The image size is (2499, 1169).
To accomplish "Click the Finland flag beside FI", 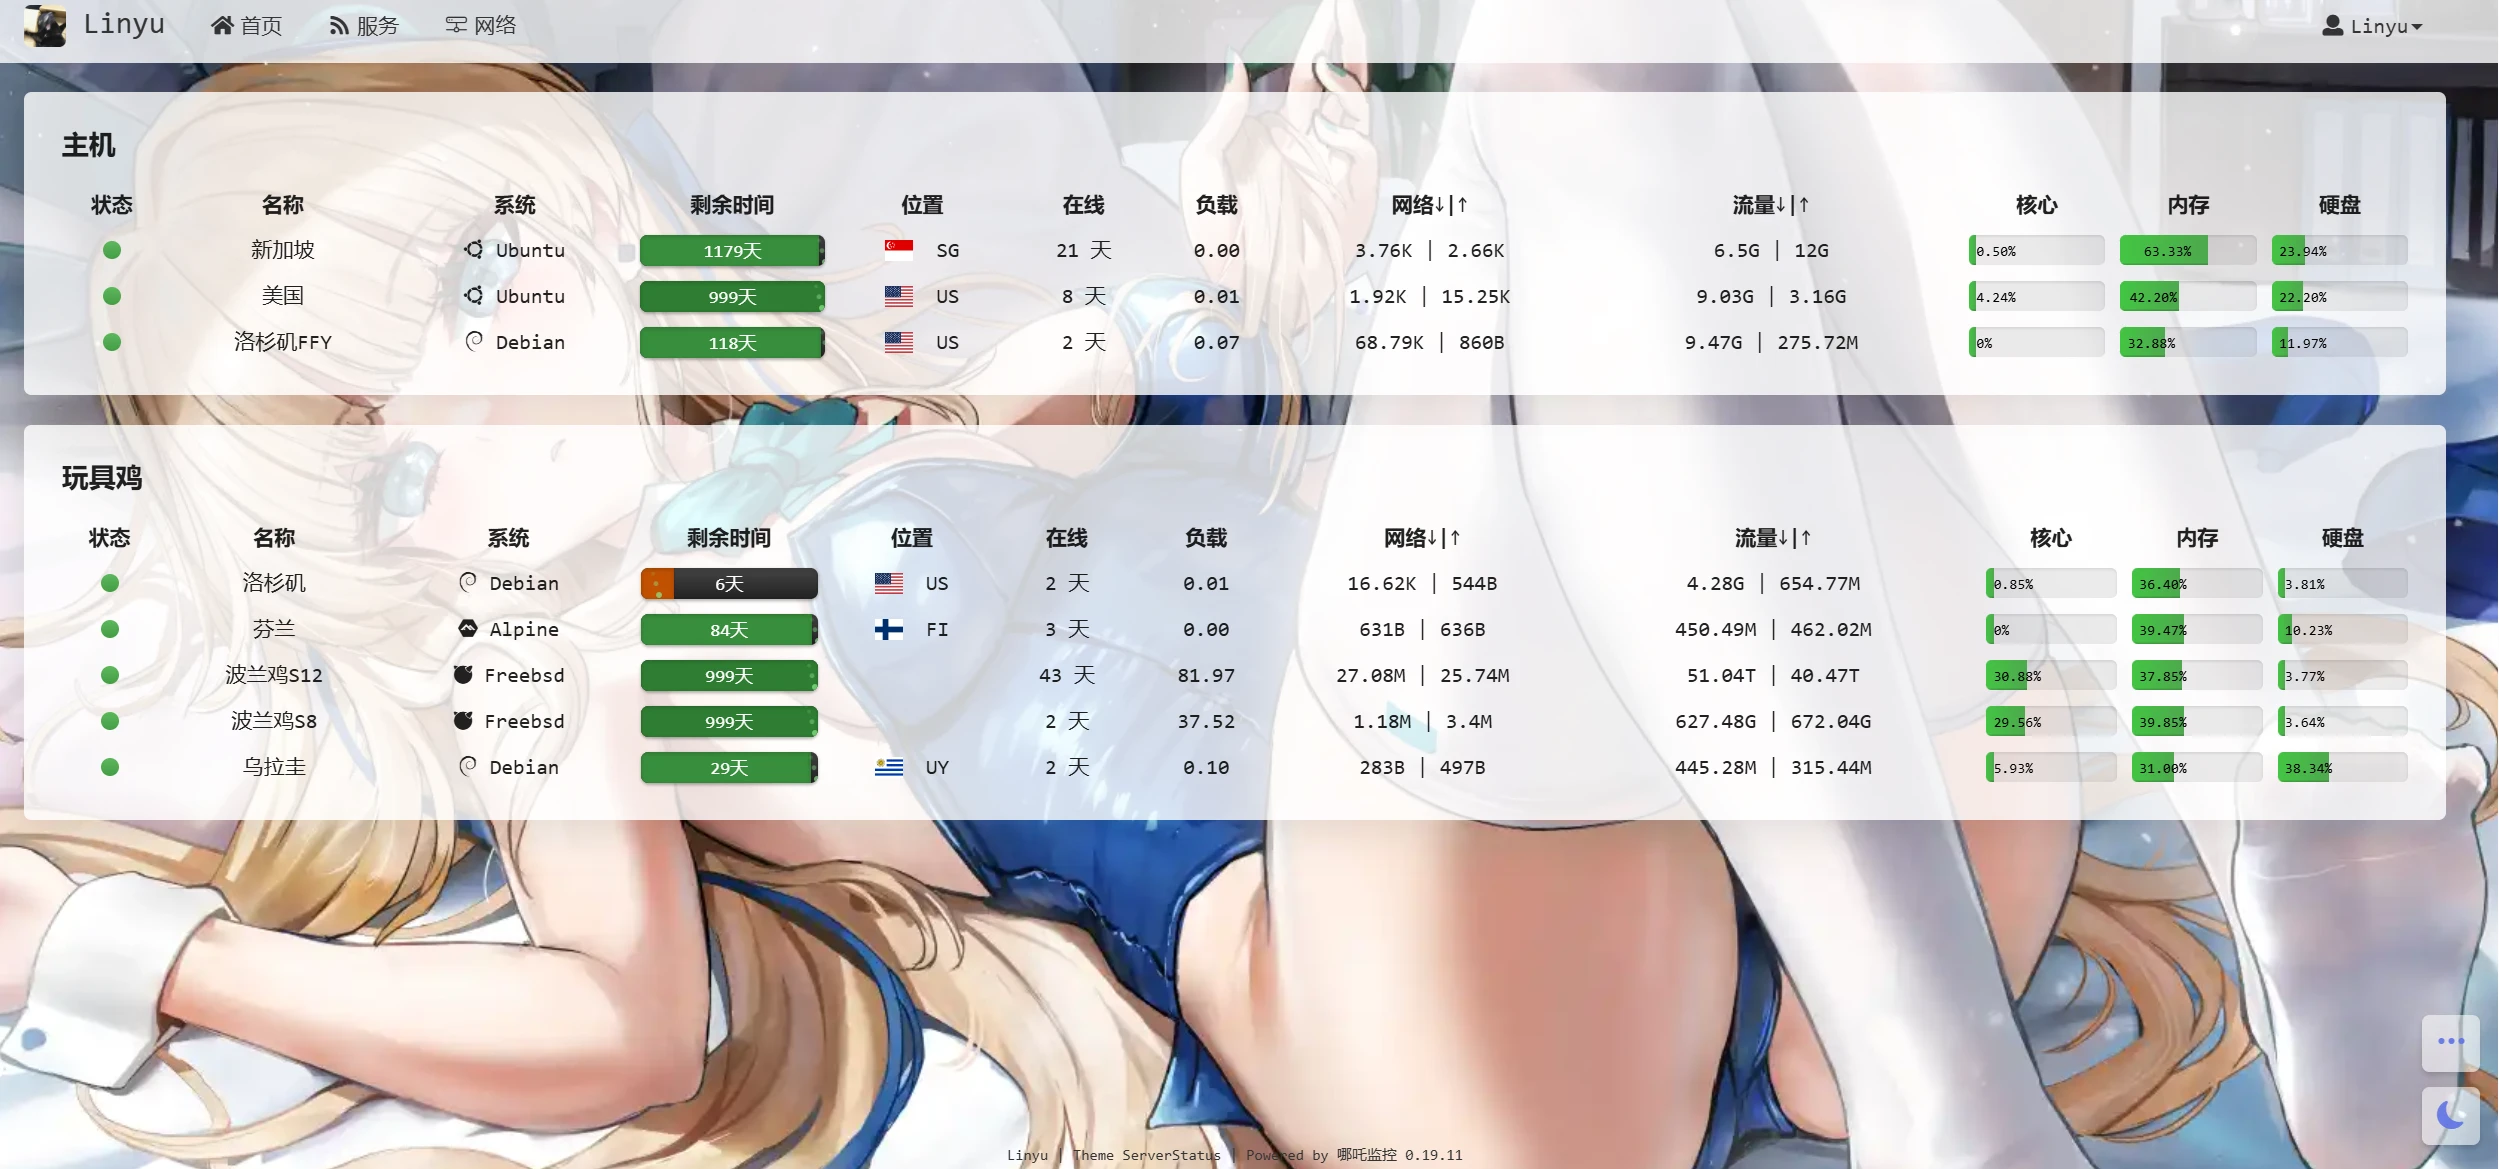I will (887, 629).
